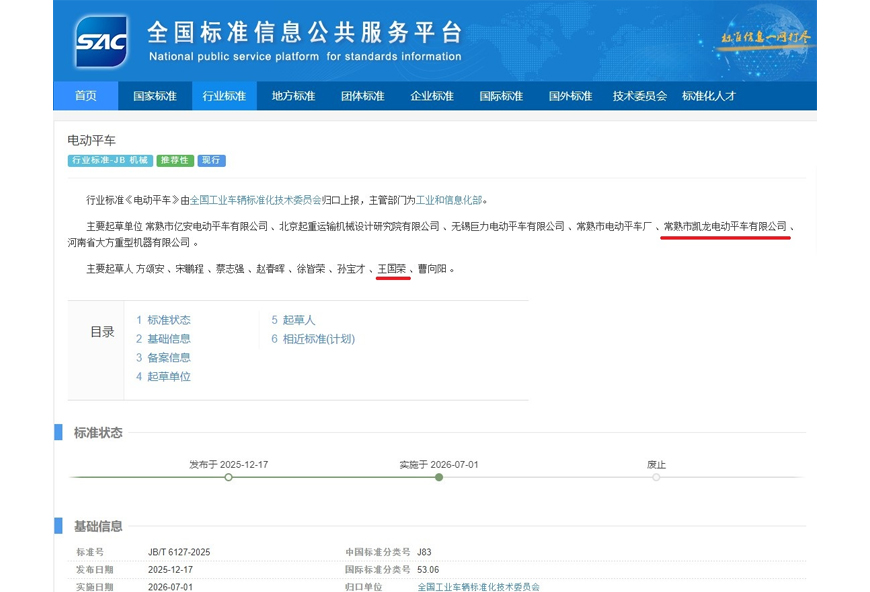Open the 首页 tab

point(85,95)
